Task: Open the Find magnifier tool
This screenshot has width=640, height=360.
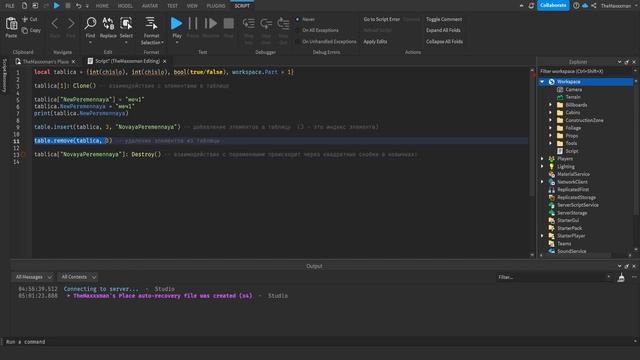Action: pyautogui.click(x=90, y=23)
